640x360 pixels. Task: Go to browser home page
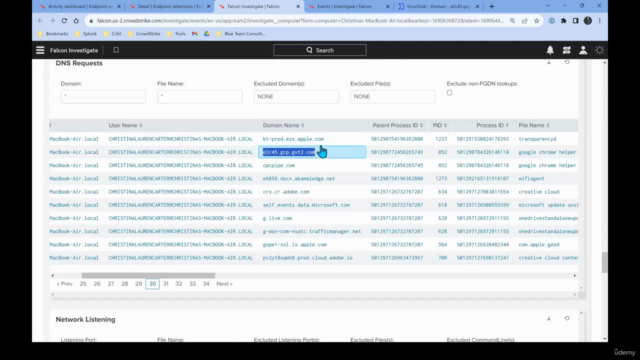point(76,21)
